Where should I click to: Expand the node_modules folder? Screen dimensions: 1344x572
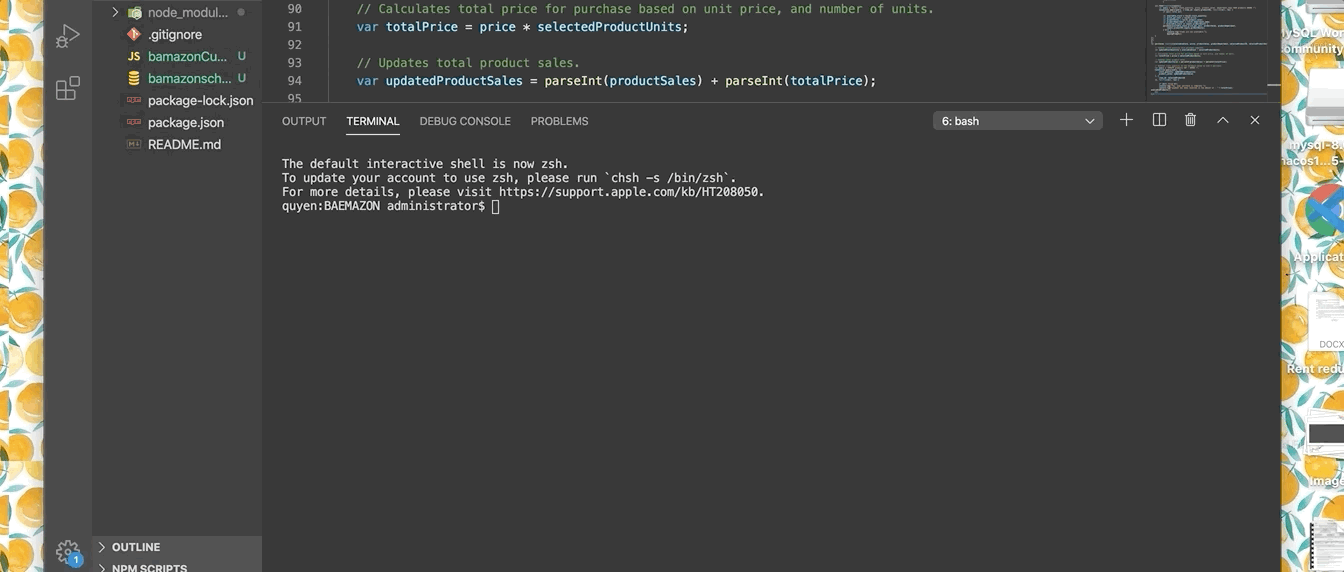[x=187, y=12]
